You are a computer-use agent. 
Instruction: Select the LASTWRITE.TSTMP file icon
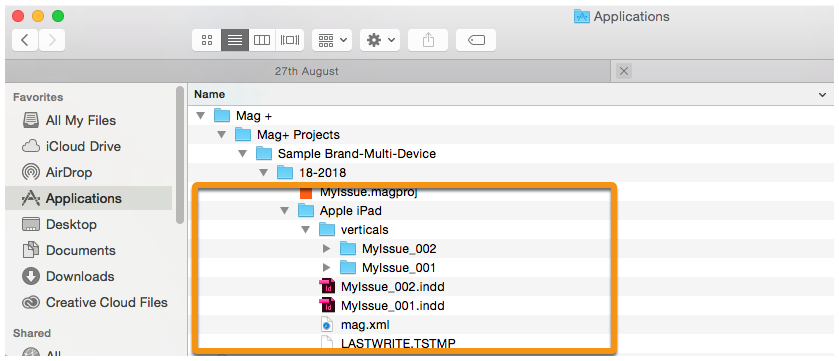pos(327,343)
